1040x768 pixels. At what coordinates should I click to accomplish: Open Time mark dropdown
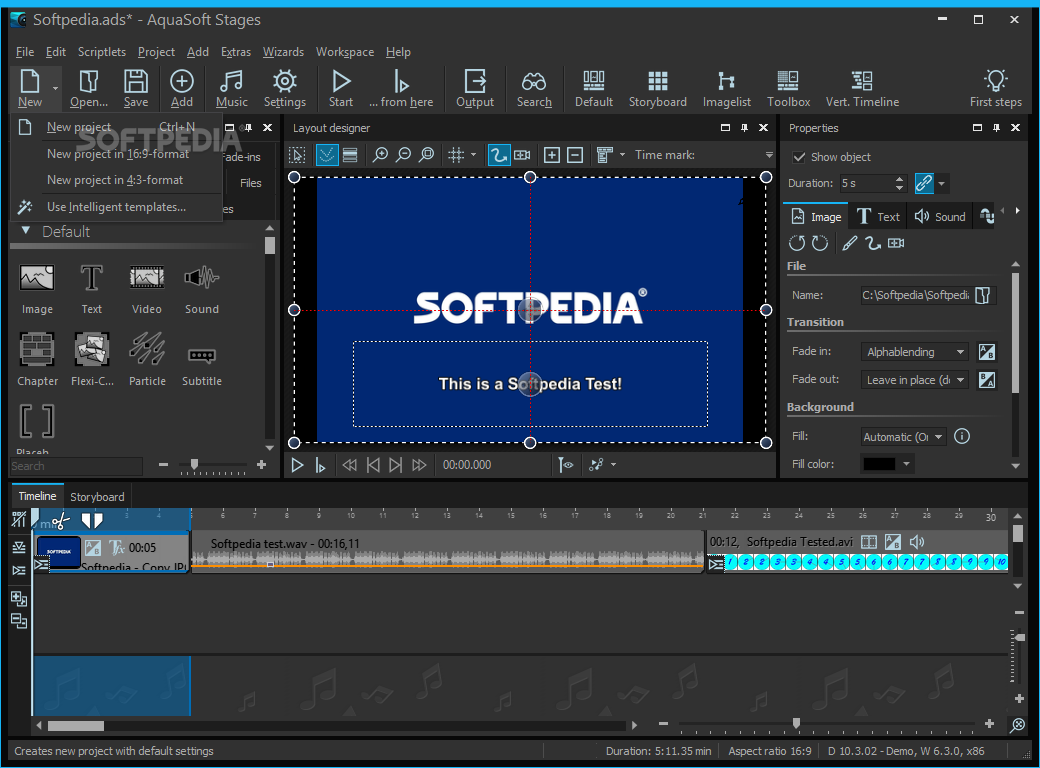769,155
